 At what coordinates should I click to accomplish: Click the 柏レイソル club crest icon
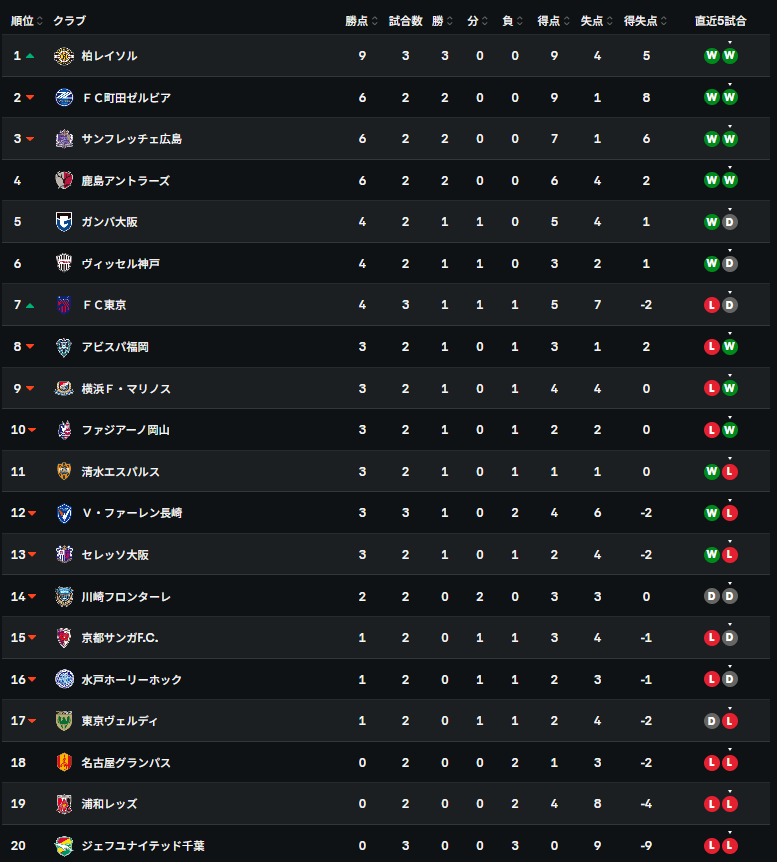pyautogui.click(x=64, y=56)
